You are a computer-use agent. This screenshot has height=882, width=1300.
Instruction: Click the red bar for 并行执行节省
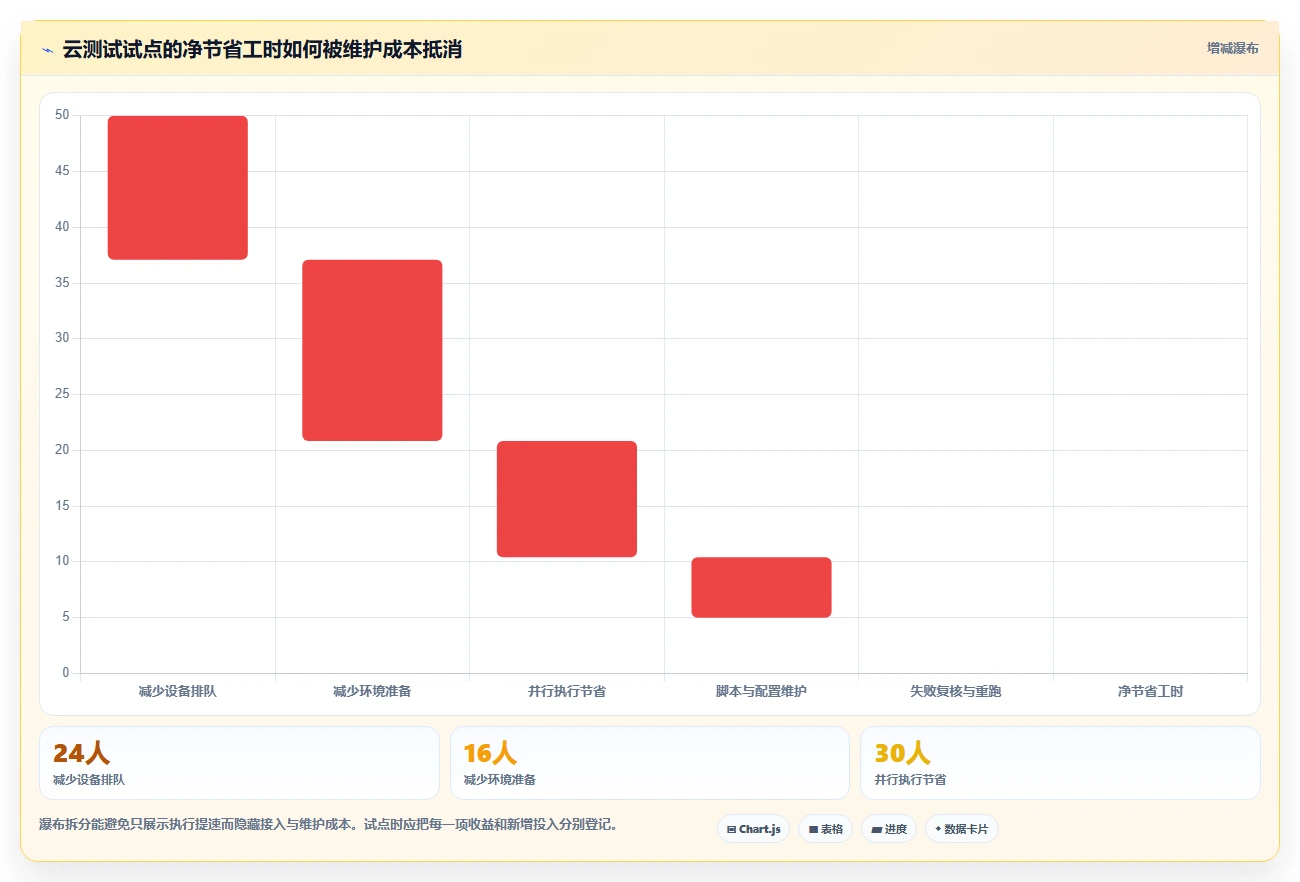[x=567, y=499]
